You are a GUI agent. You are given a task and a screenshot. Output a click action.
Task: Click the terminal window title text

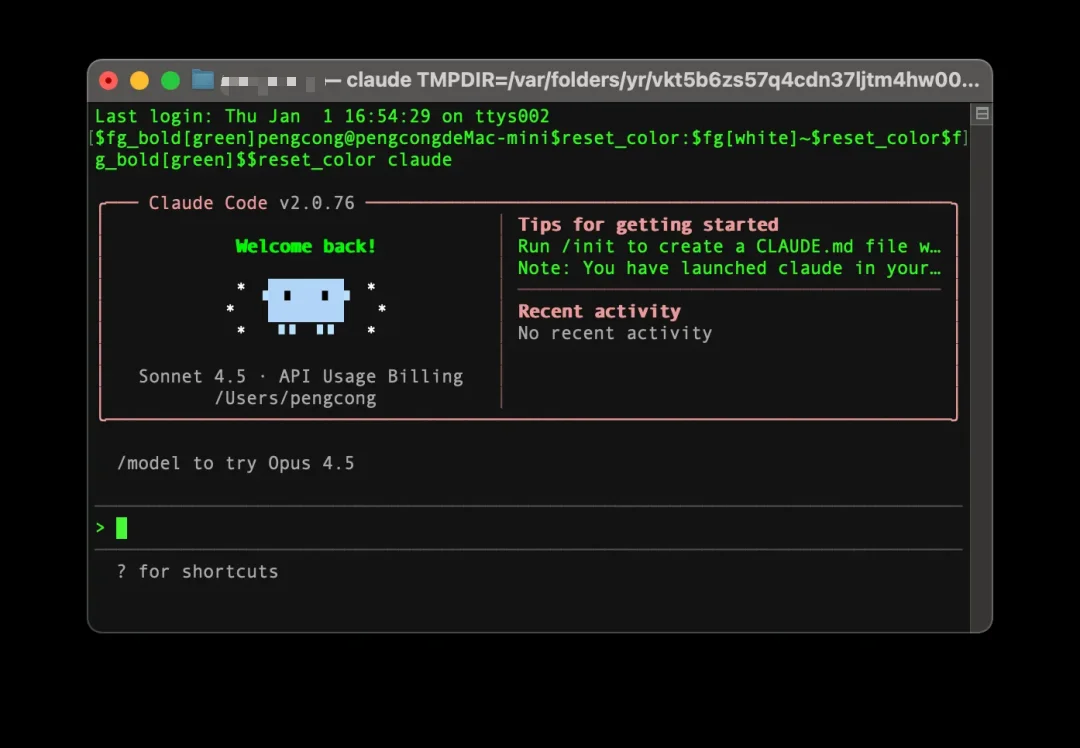[x=660, y=80]
